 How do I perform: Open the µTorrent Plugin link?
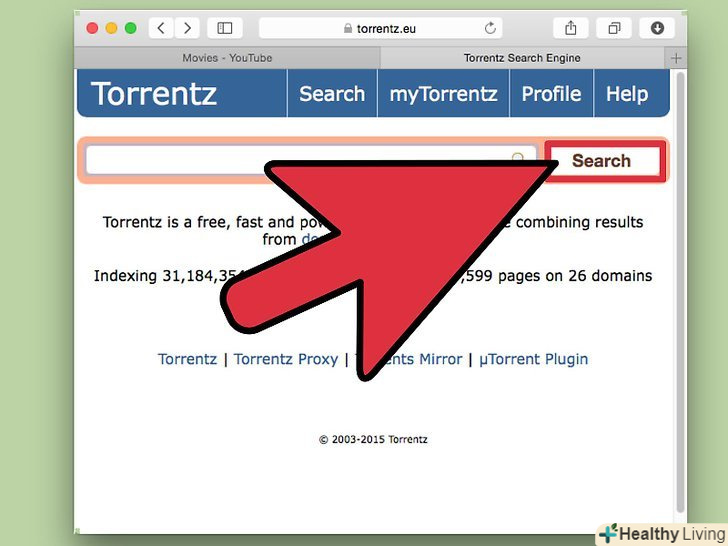click(x=533, y=359)
